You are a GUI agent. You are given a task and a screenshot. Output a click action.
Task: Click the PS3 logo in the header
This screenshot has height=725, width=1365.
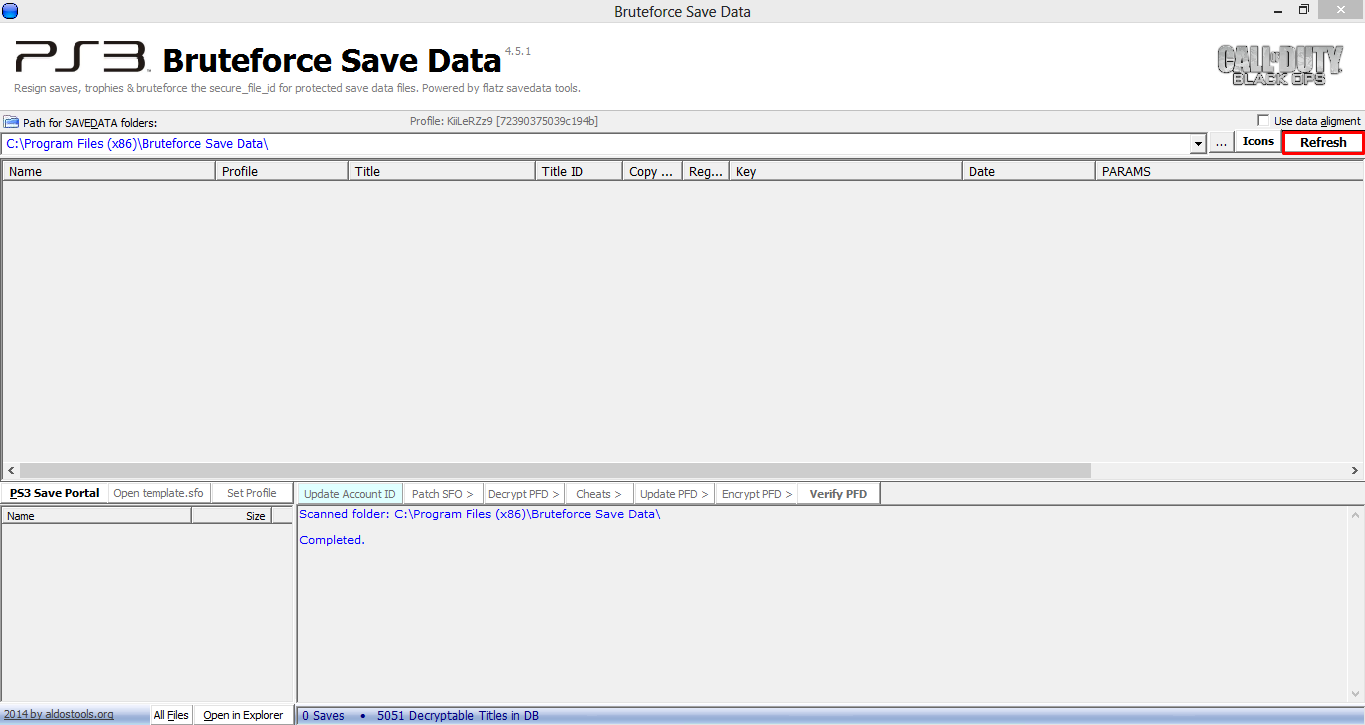81,58
